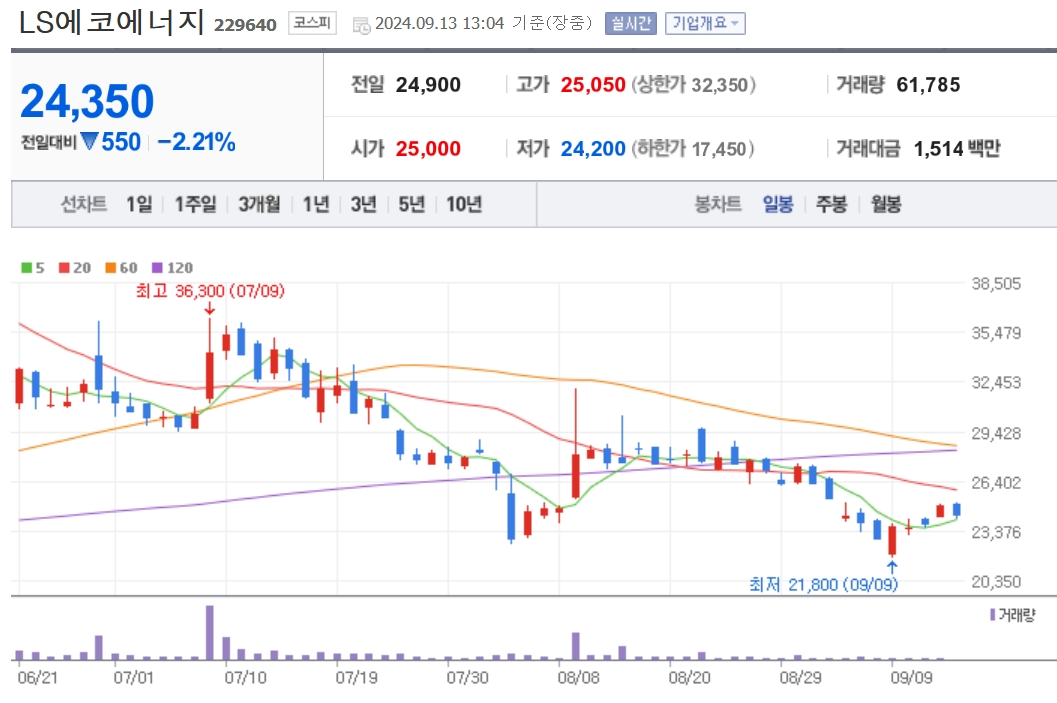This screenshot has width=1057, height=703.
Task: Click the 07/10 date axis label
Action: click(245, 677)
